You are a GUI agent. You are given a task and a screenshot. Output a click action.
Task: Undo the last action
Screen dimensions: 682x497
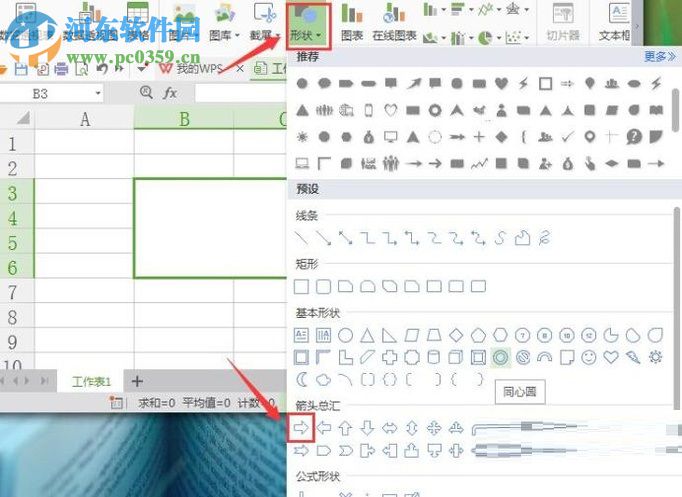[x=101, y=69]
